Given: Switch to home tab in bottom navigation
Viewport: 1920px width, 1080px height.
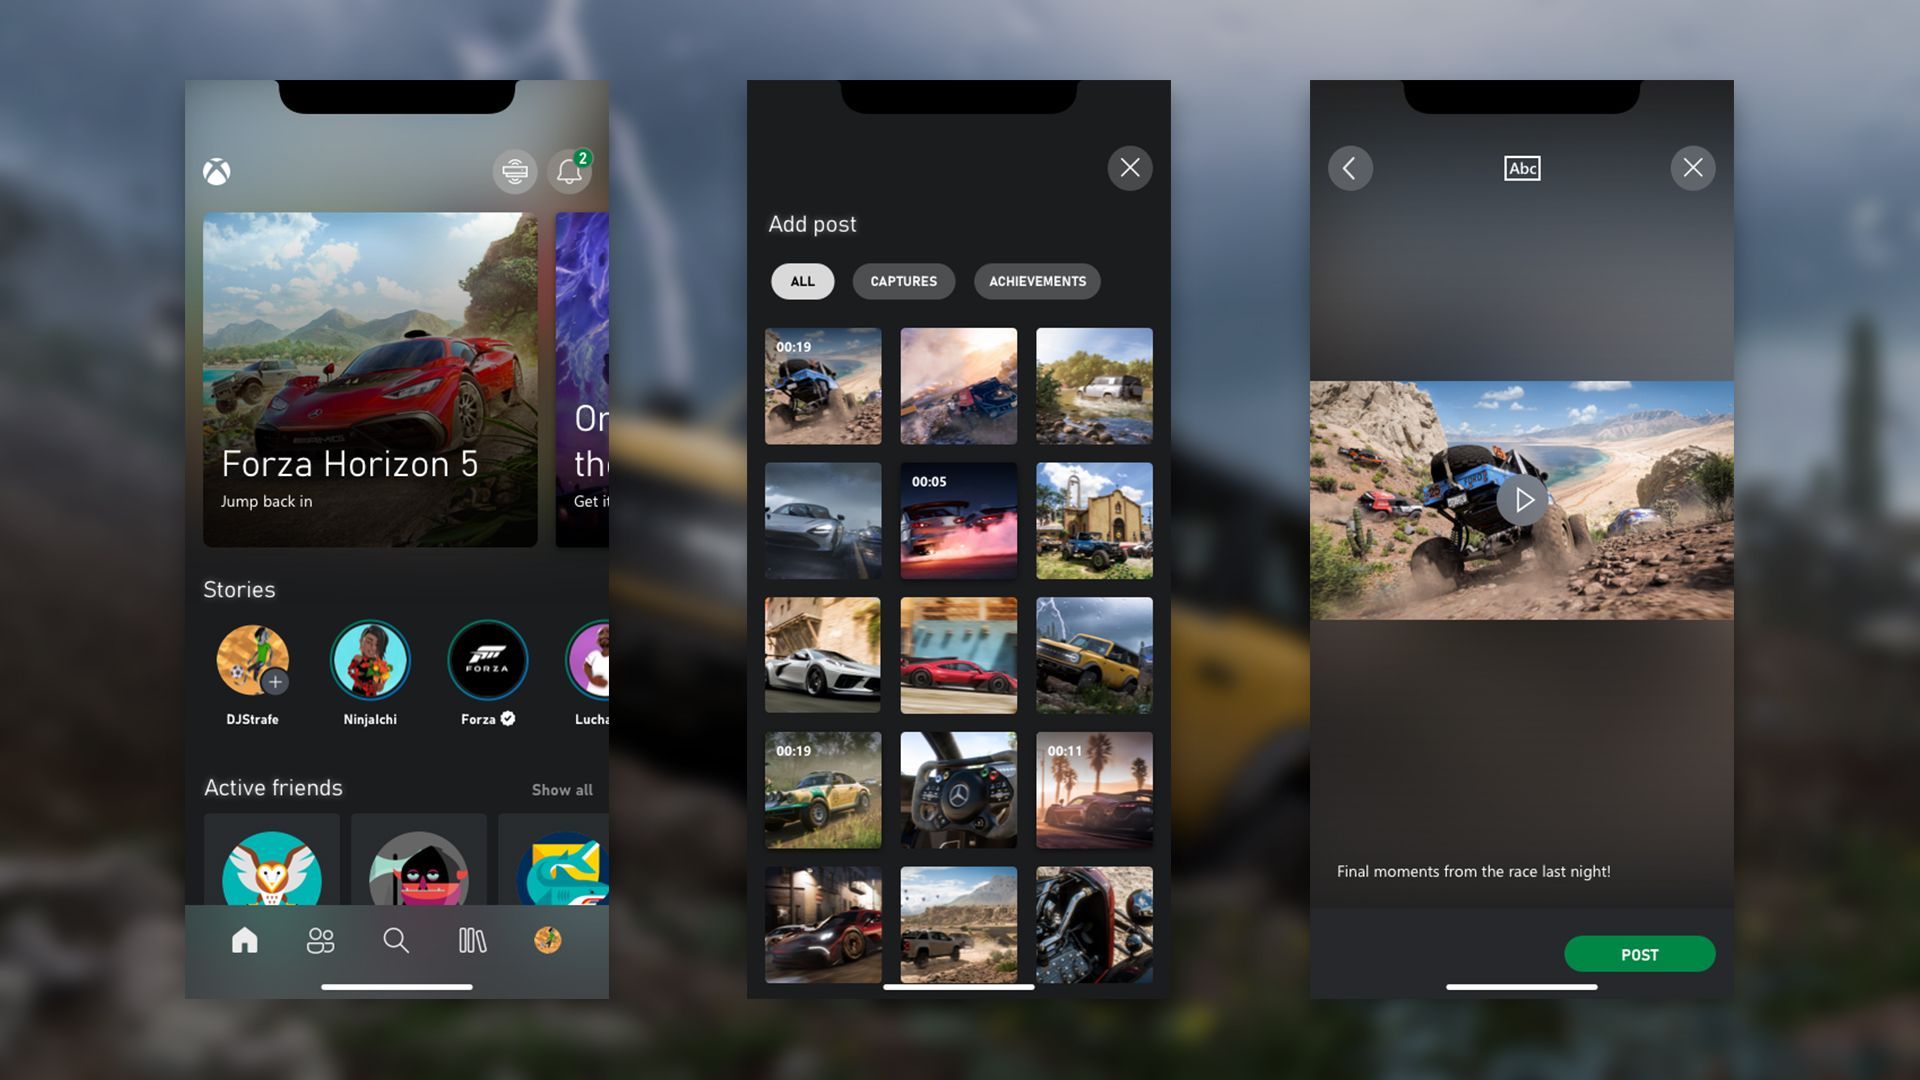Looking at the screenshot, I should coord(244,939).
